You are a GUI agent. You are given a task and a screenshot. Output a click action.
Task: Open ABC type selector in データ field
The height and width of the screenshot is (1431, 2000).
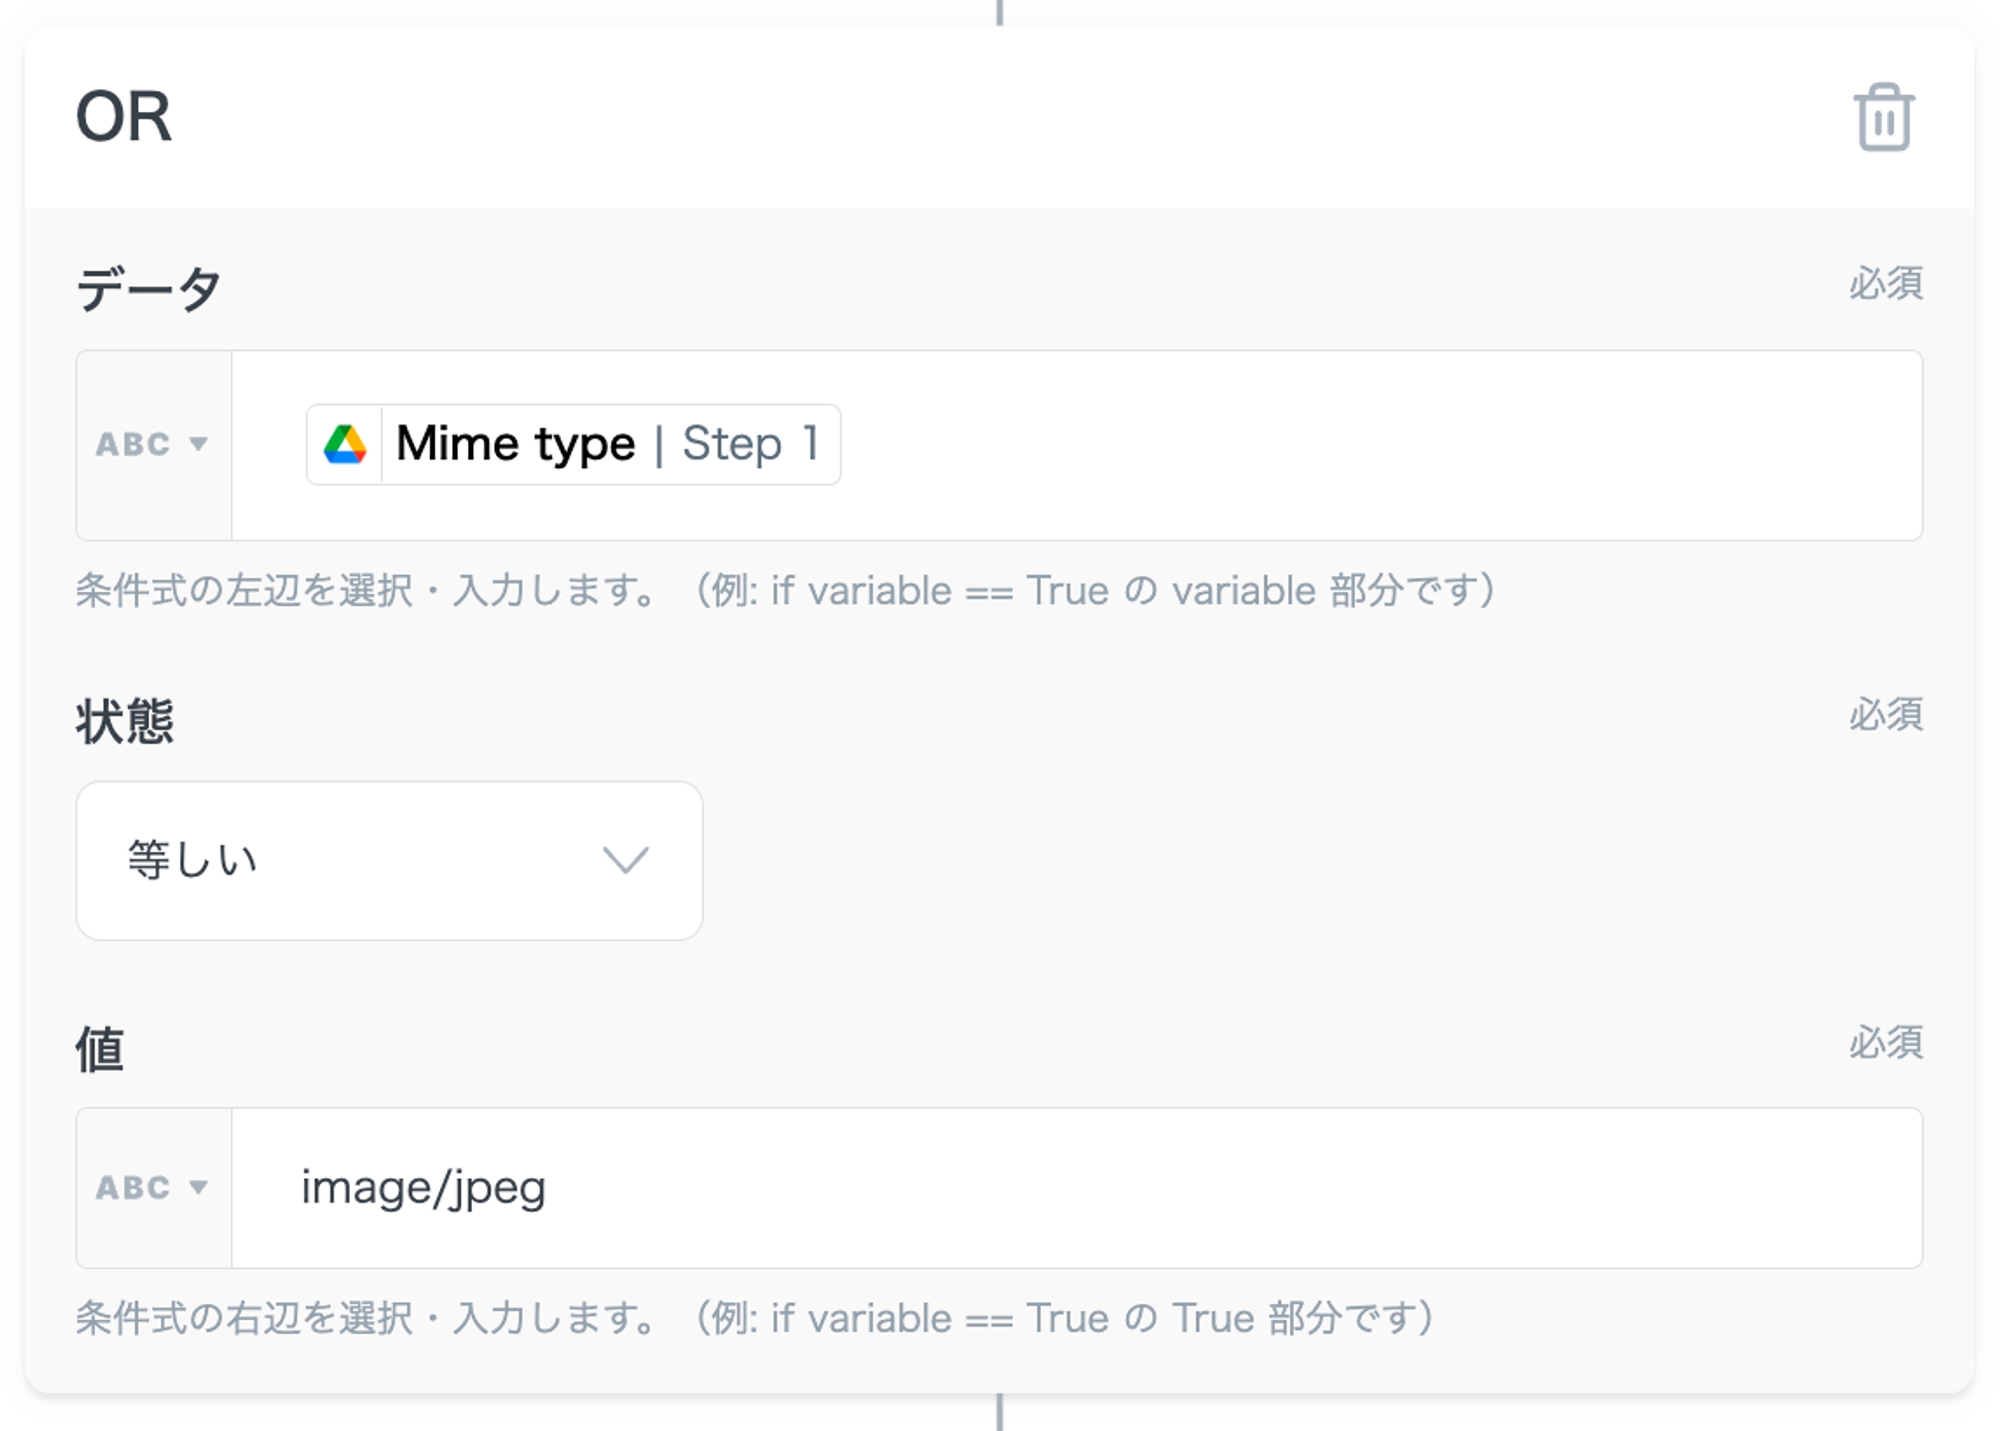(x=152, y=445)
